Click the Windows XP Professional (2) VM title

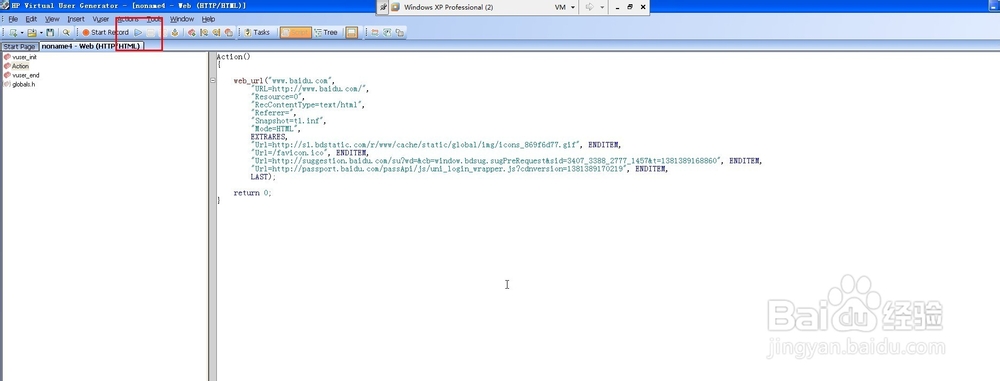(x=448, y=7)
